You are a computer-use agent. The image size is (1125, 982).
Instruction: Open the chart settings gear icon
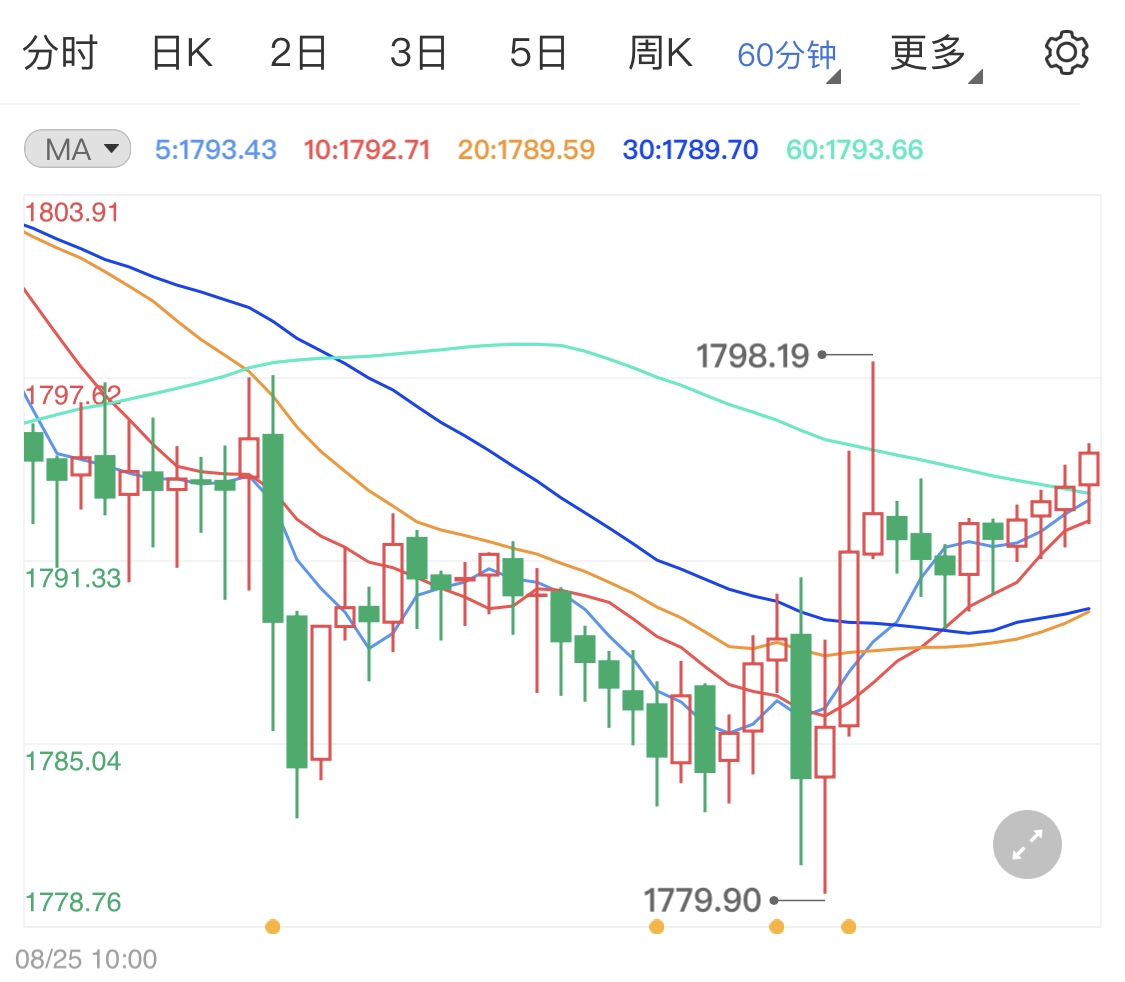click(1066, 52)
